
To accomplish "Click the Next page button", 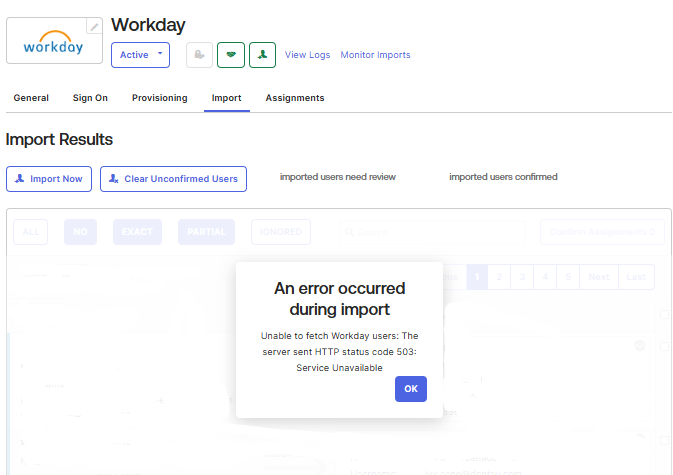I will [599, 277].
